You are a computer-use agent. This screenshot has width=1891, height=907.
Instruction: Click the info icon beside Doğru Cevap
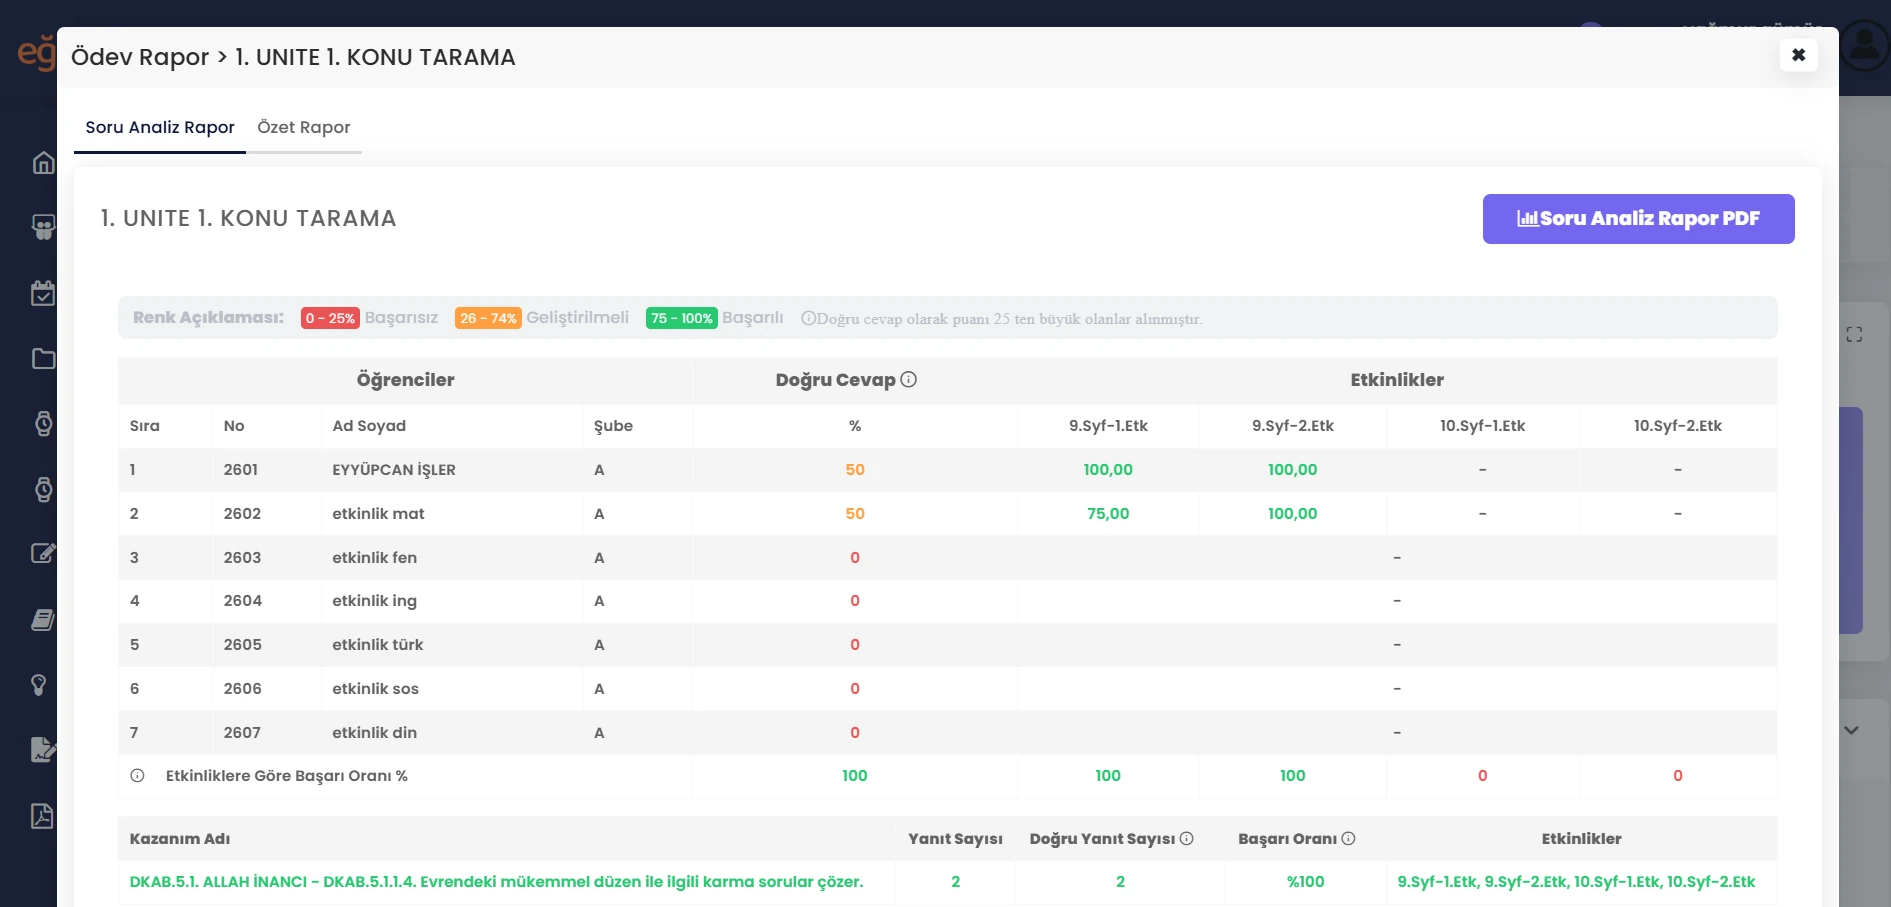point(909,380)
